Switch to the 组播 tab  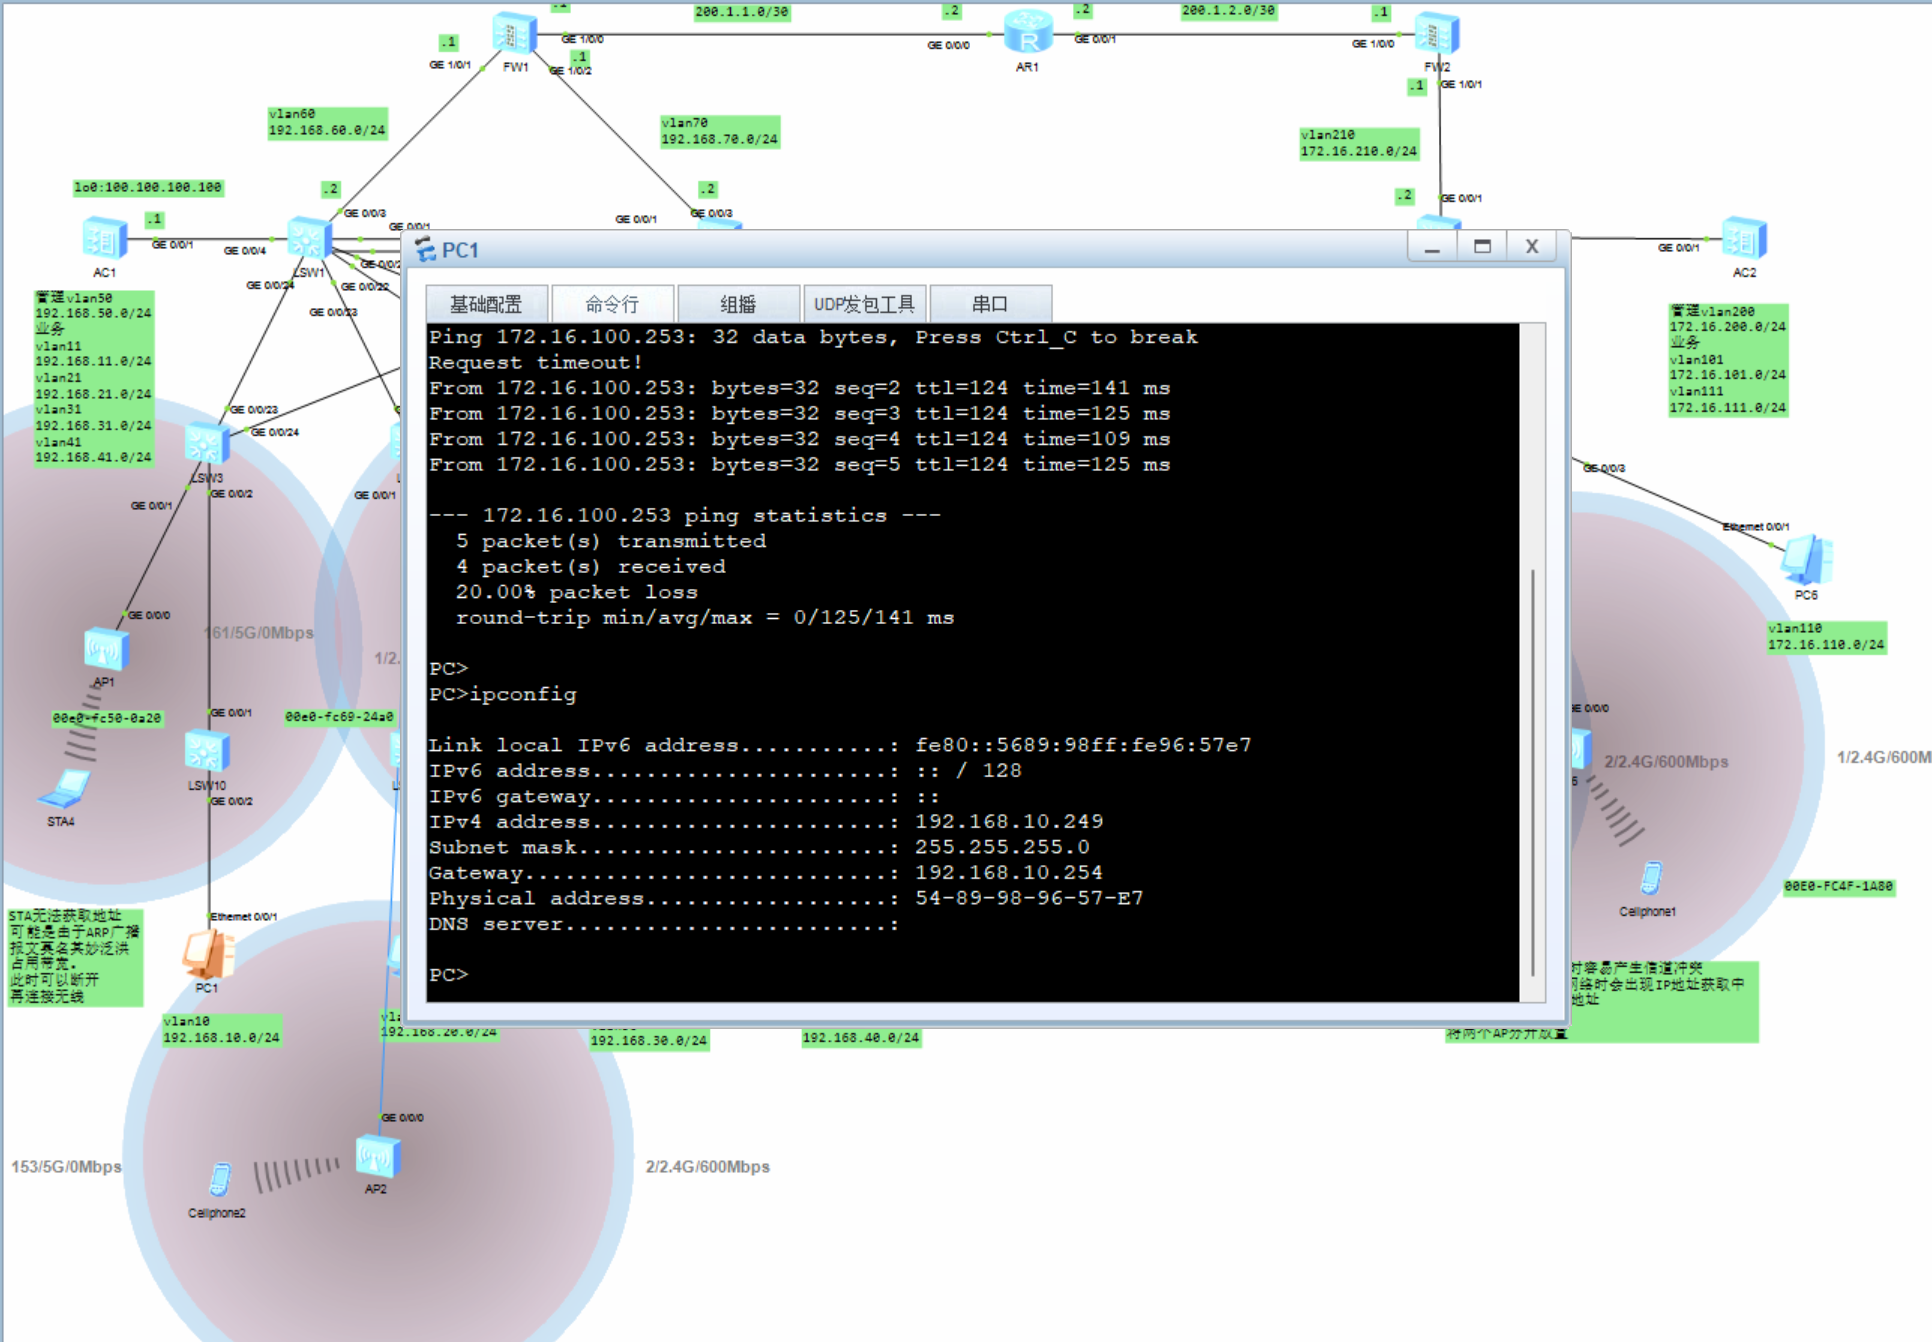pyautogui.click(x=738, y=304)
